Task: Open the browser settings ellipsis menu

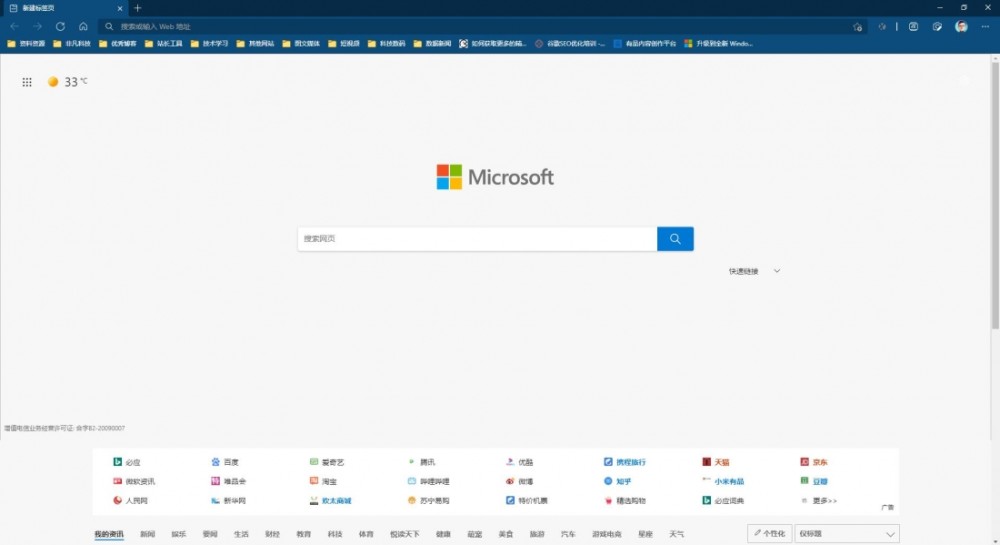Action: tap(985, 27)
